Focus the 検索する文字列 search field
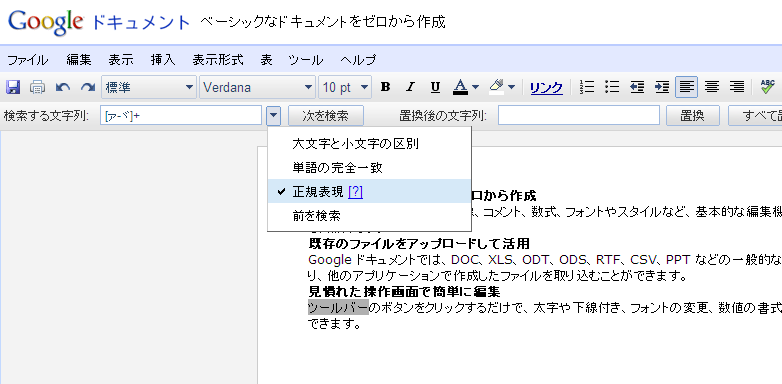Viewport: 782px width, 384px height. [181, 116]
